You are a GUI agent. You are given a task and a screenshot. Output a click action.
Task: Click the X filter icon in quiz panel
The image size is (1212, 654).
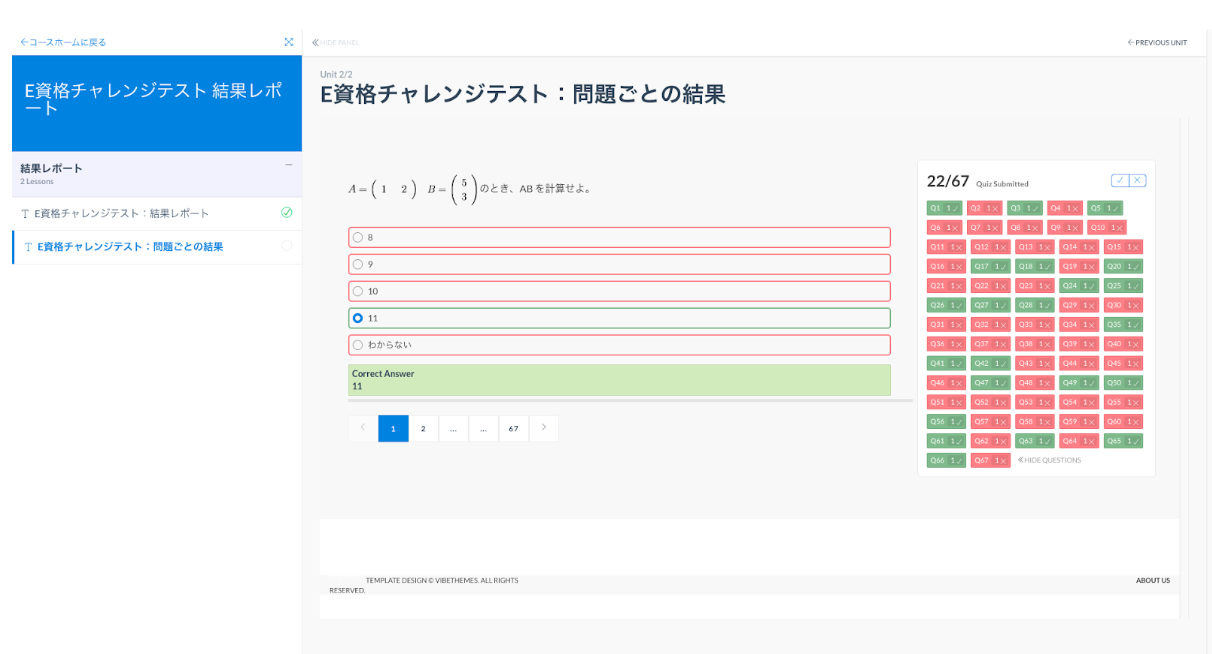(1138, 180)
